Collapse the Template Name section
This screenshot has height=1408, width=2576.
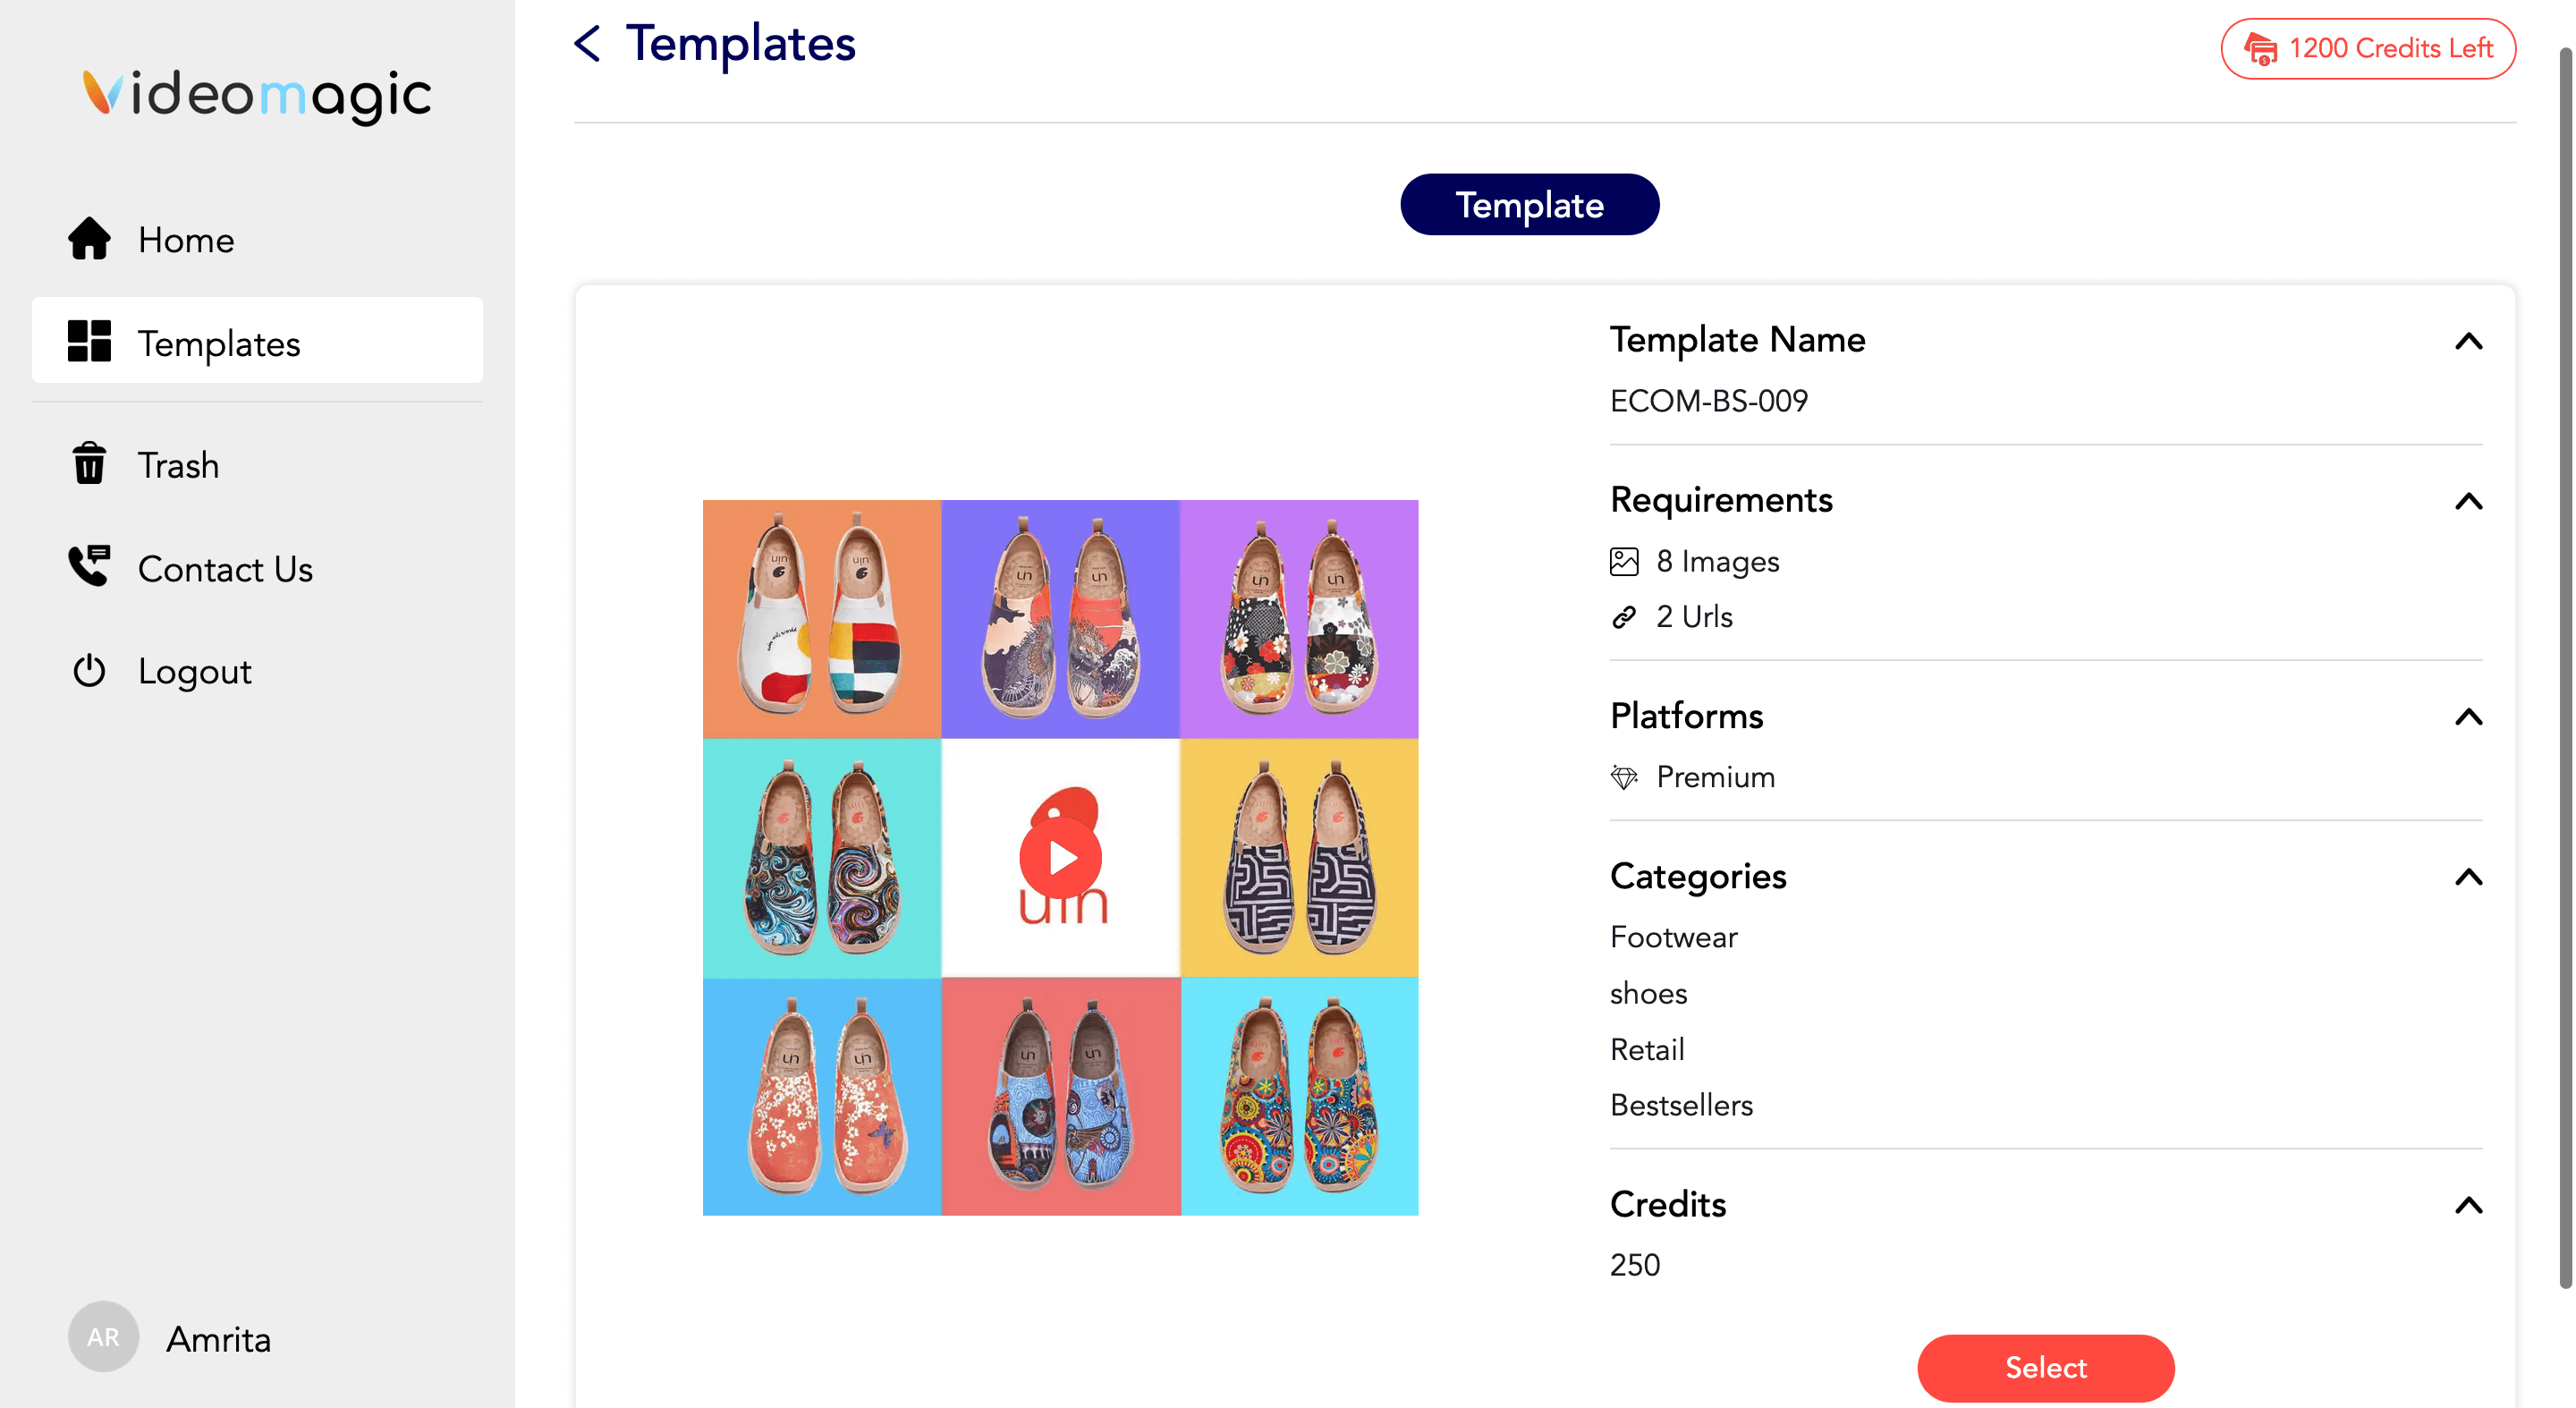click(x=2468, y=341)
